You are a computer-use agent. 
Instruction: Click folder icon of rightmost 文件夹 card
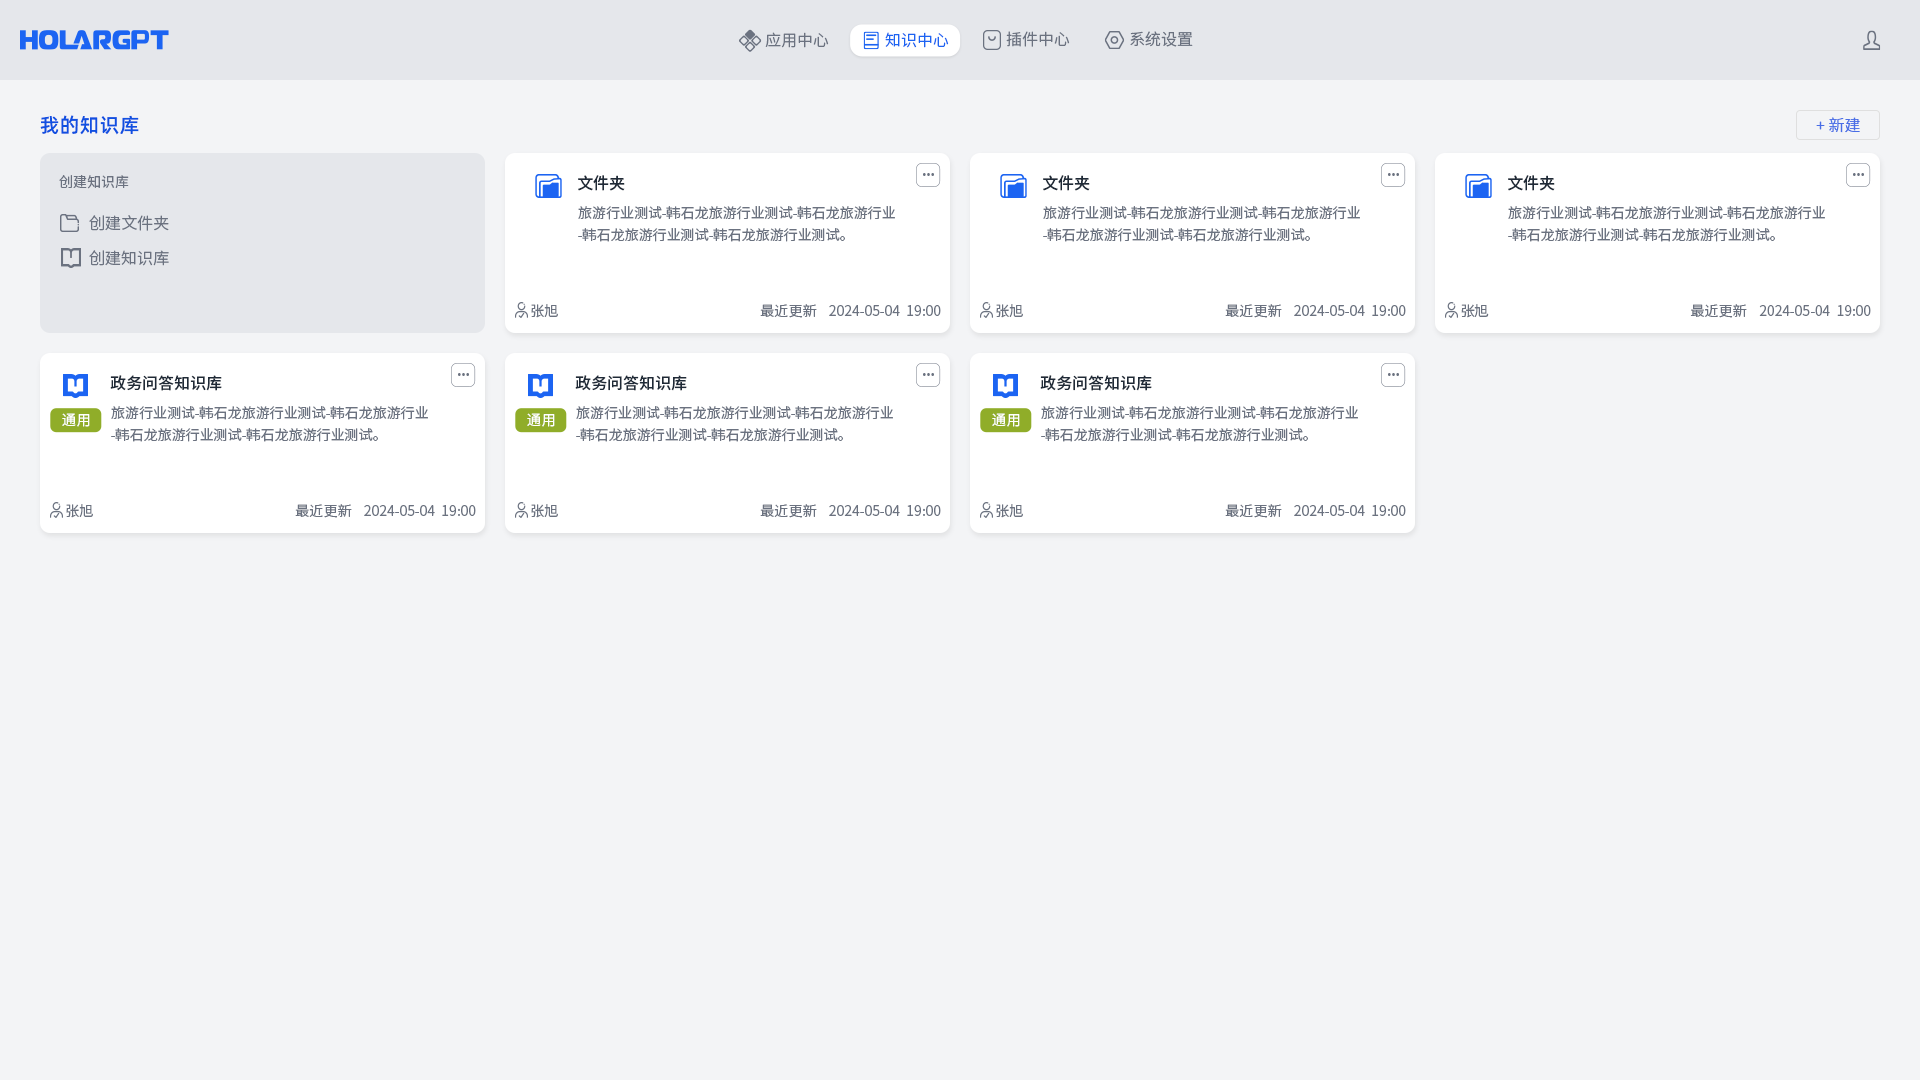pos(1478,186)
